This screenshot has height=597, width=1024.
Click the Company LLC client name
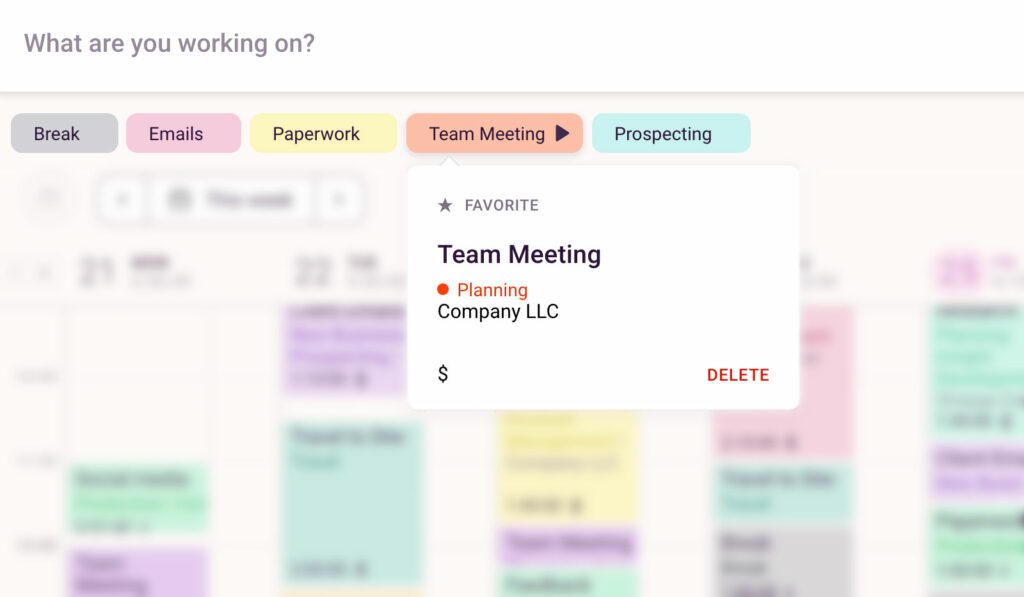(498, 311)
